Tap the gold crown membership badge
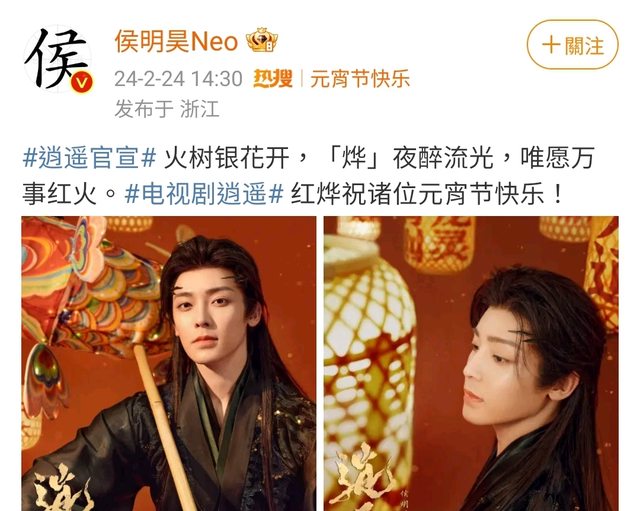 pos(262,40)
